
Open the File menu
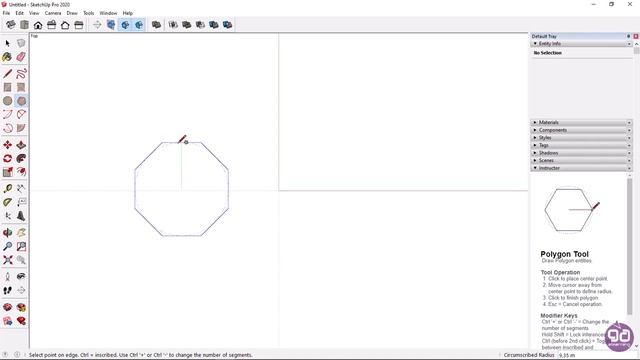6,13
